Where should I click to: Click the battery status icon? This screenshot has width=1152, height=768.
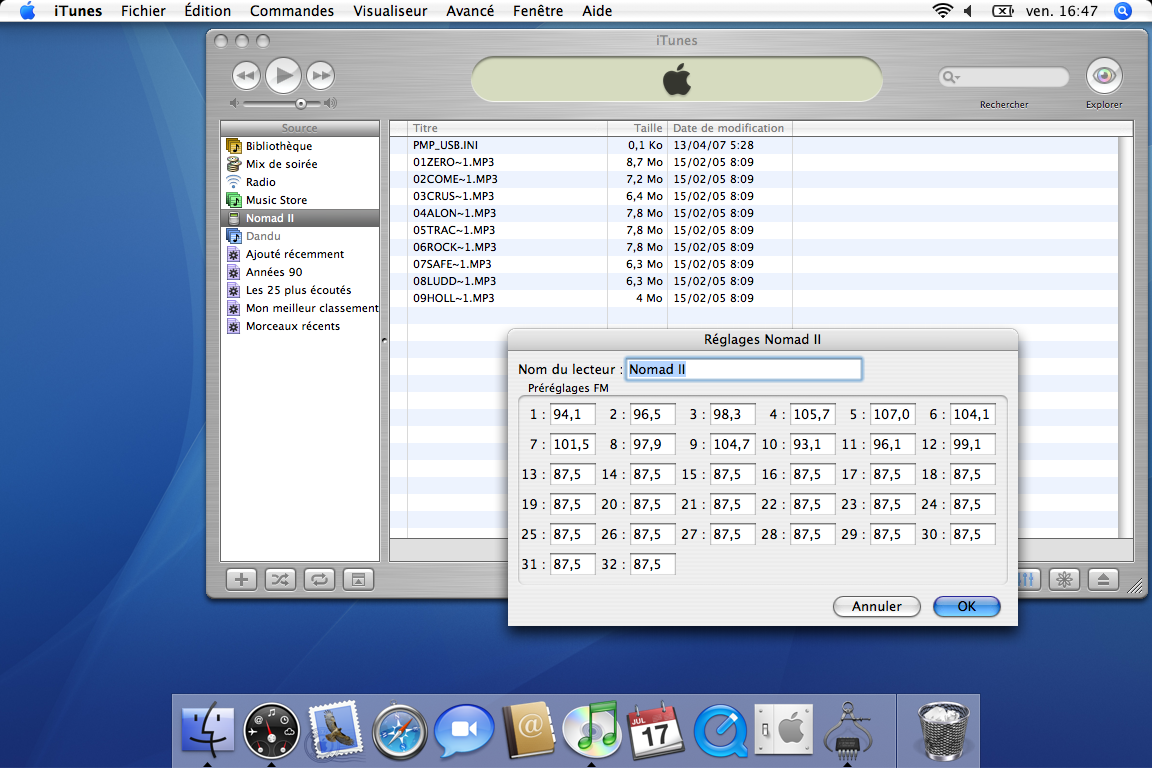click(1003, 11)
